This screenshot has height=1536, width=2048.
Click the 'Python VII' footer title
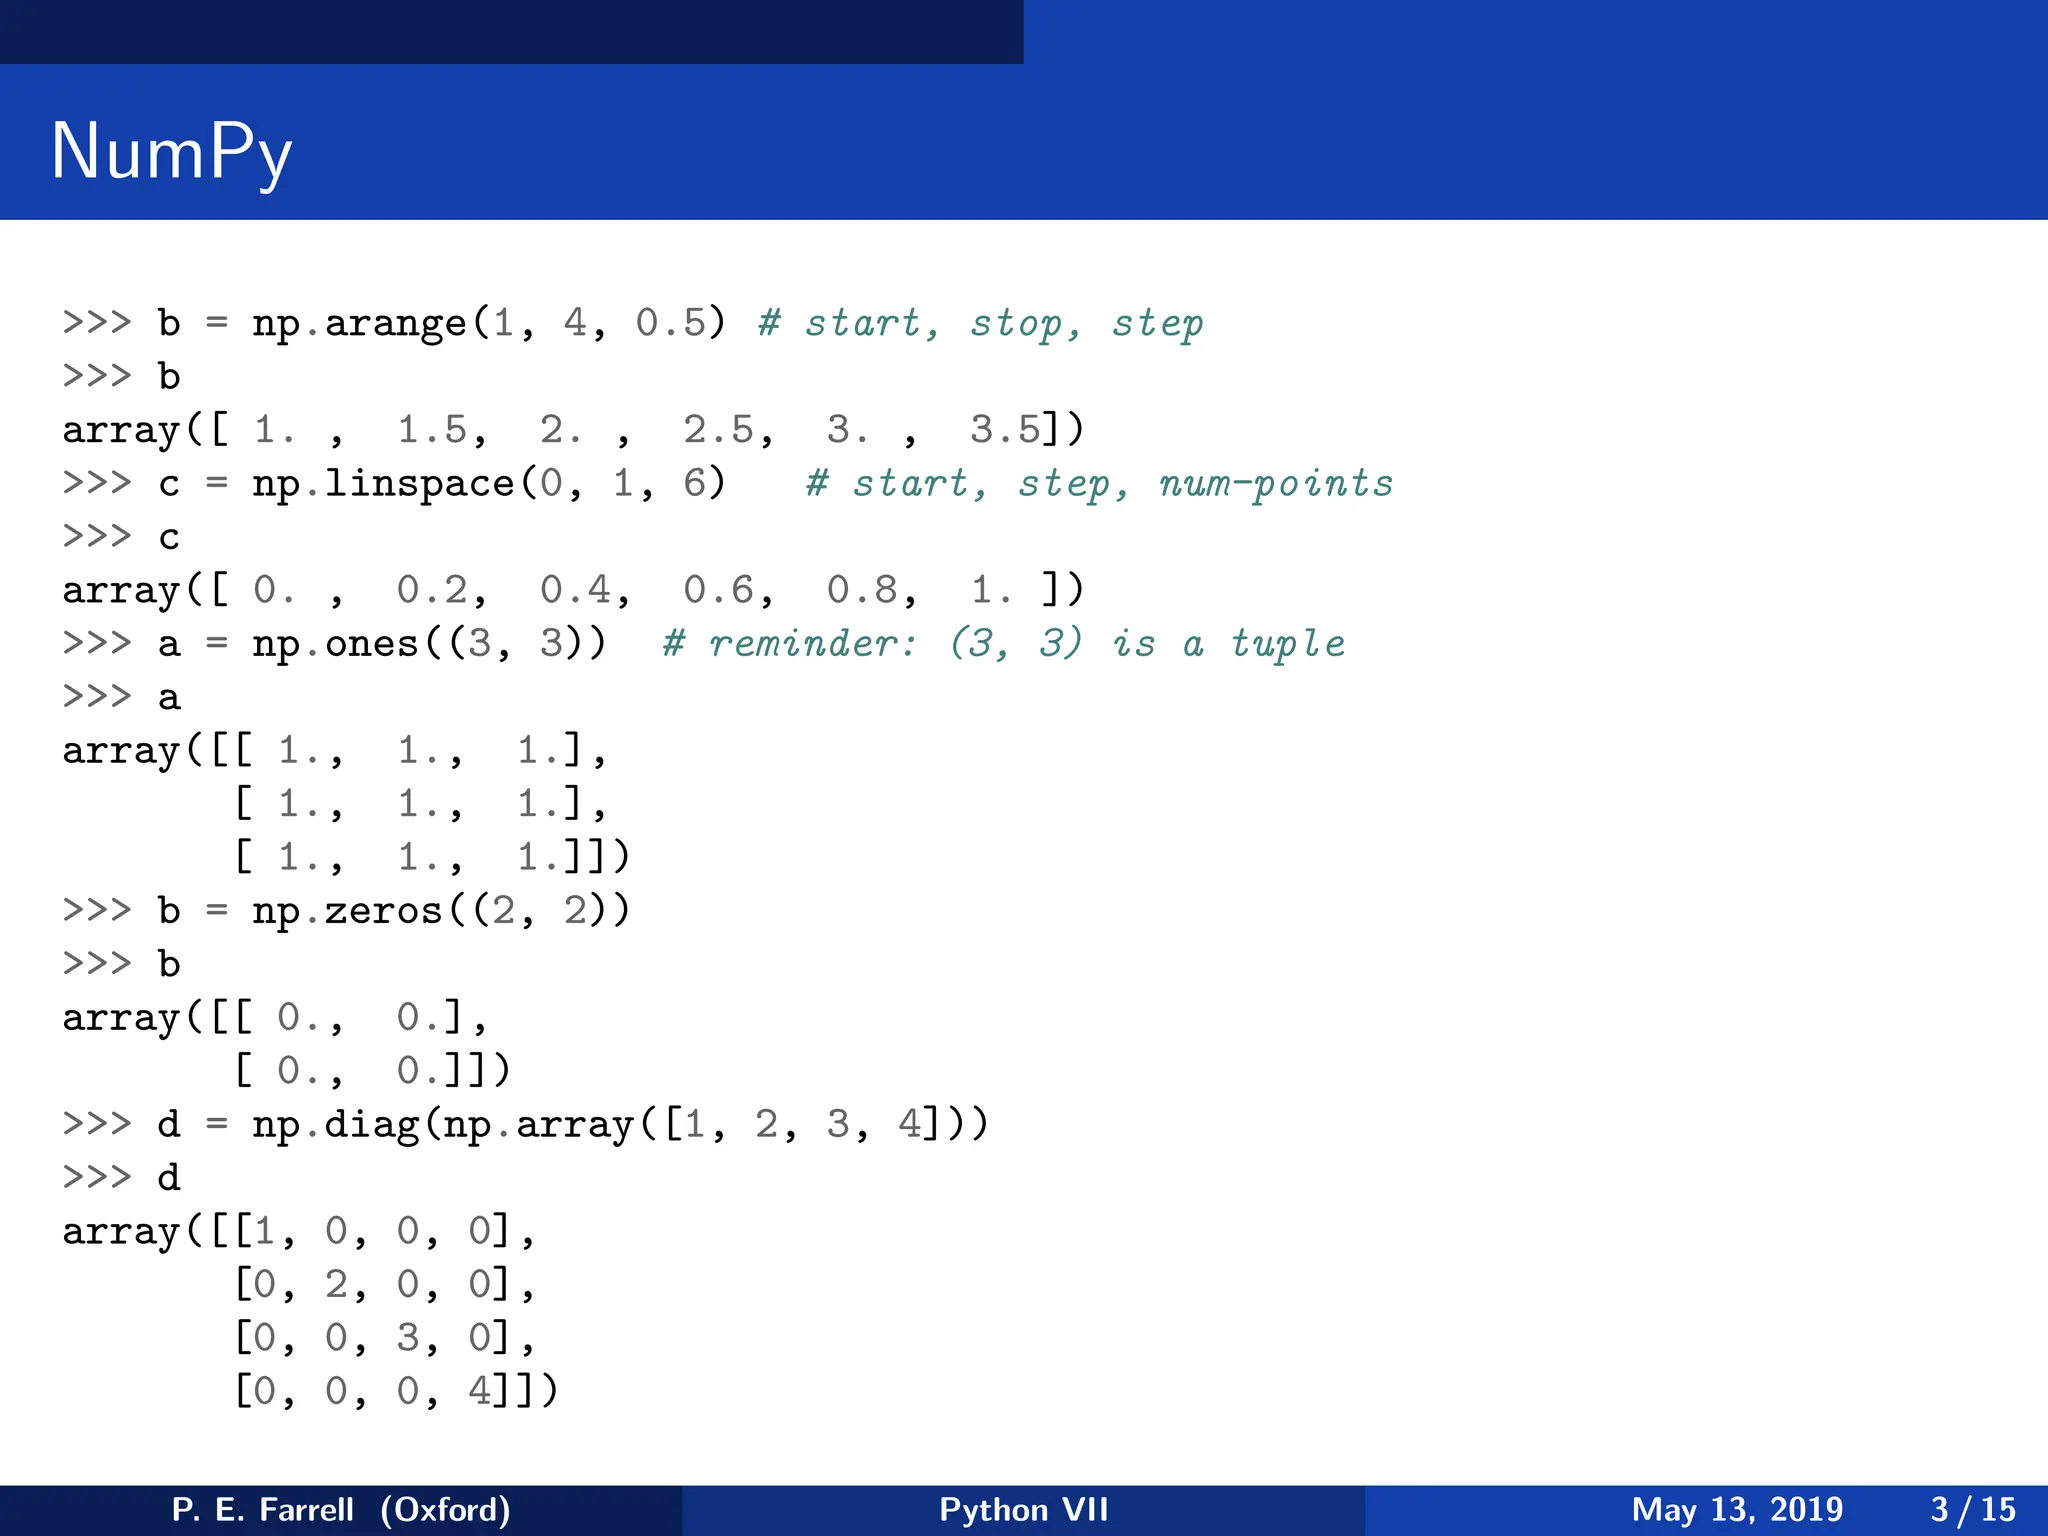[1024, 1510]
